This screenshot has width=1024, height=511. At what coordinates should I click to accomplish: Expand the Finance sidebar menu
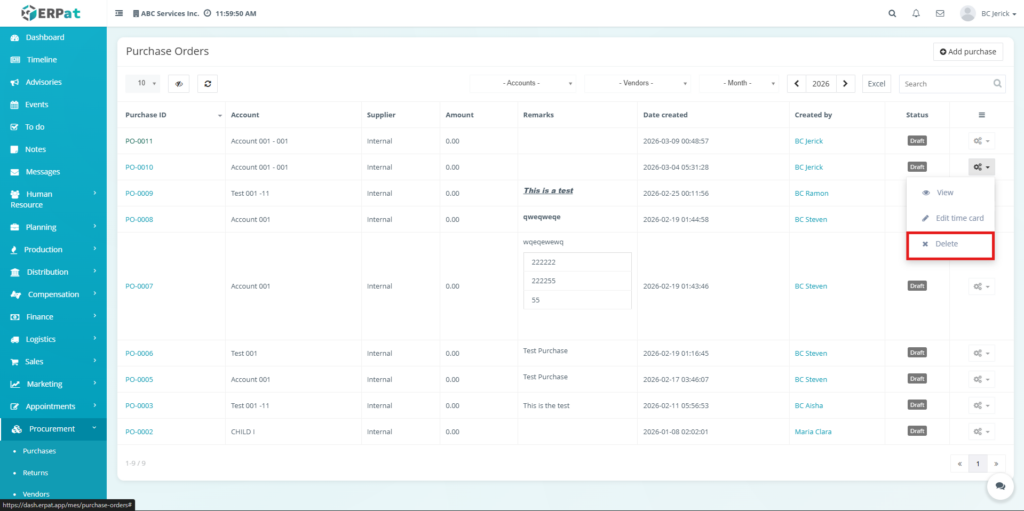[x=53, y=317]
